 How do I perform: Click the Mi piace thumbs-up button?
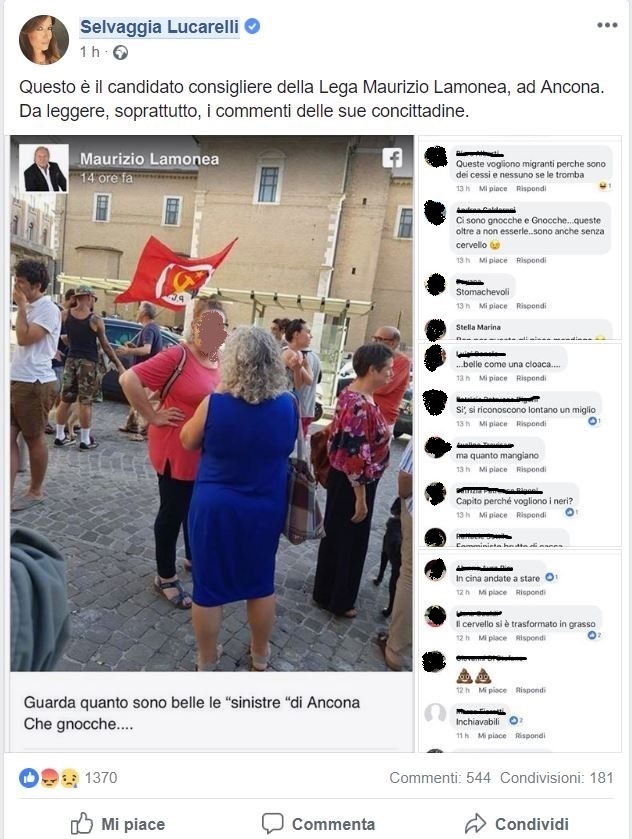[118, 823]
